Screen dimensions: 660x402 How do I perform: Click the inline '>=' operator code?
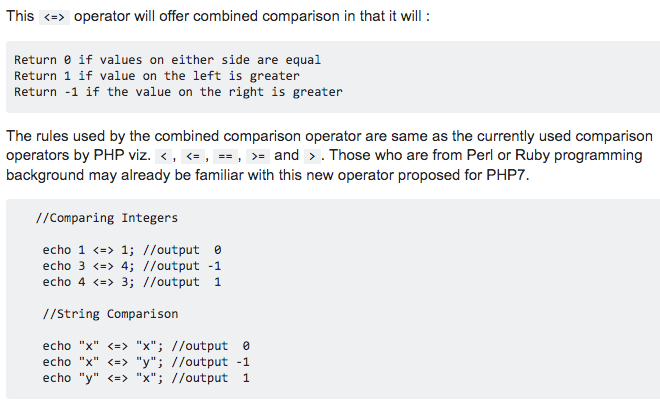click(x=258, y=156)
